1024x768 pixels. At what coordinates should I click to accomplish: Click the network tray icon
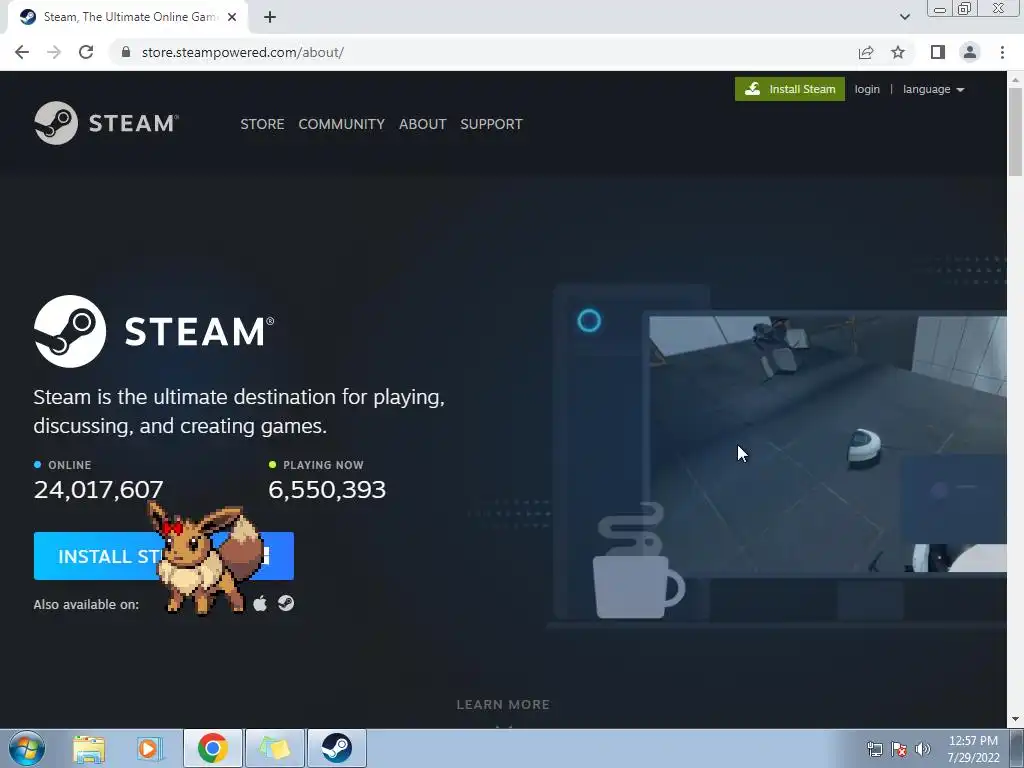874,749
